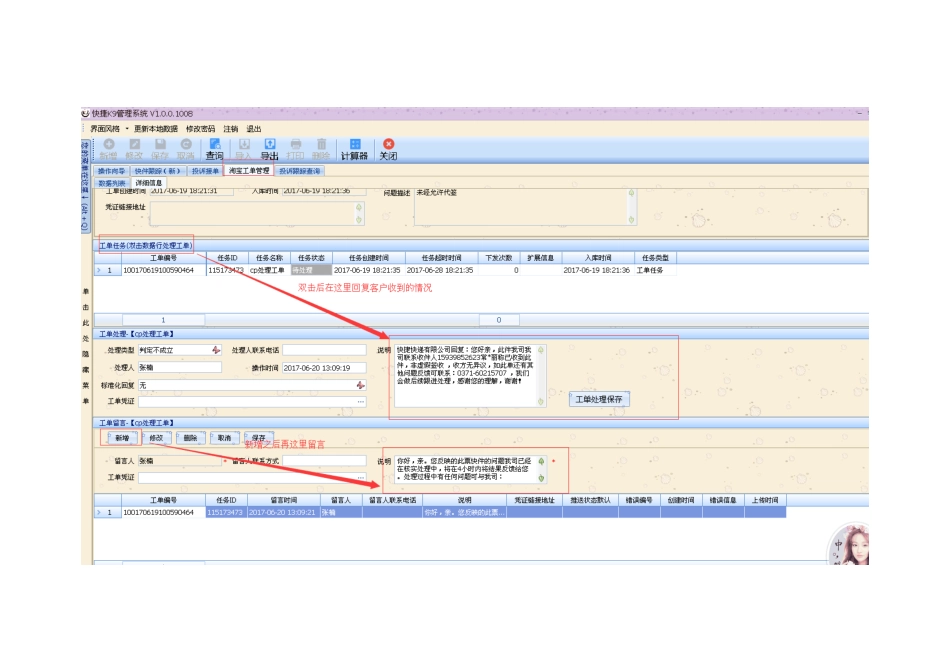Click the 工单处理保存 button

coord(601,399)
